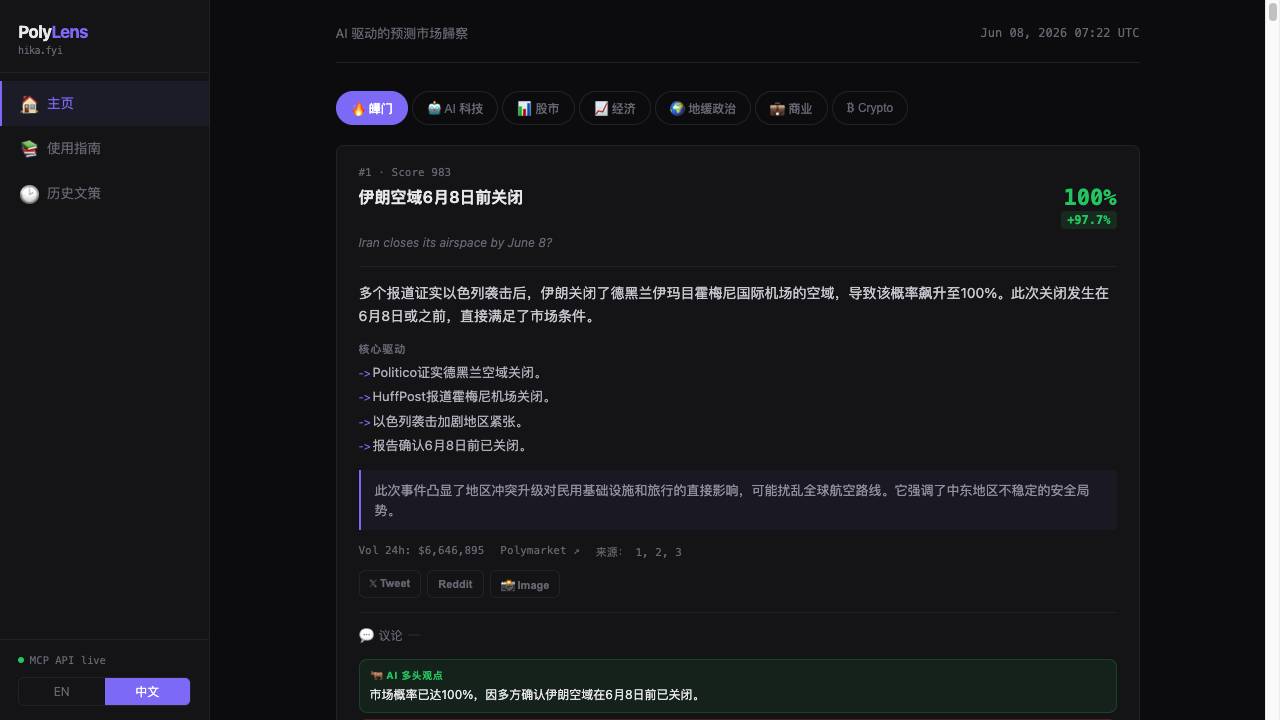The width and height of the screenshot is (1280, 720).
Task: Switch language to 中文
Action: pyautogui.click(x=147, y=692)
